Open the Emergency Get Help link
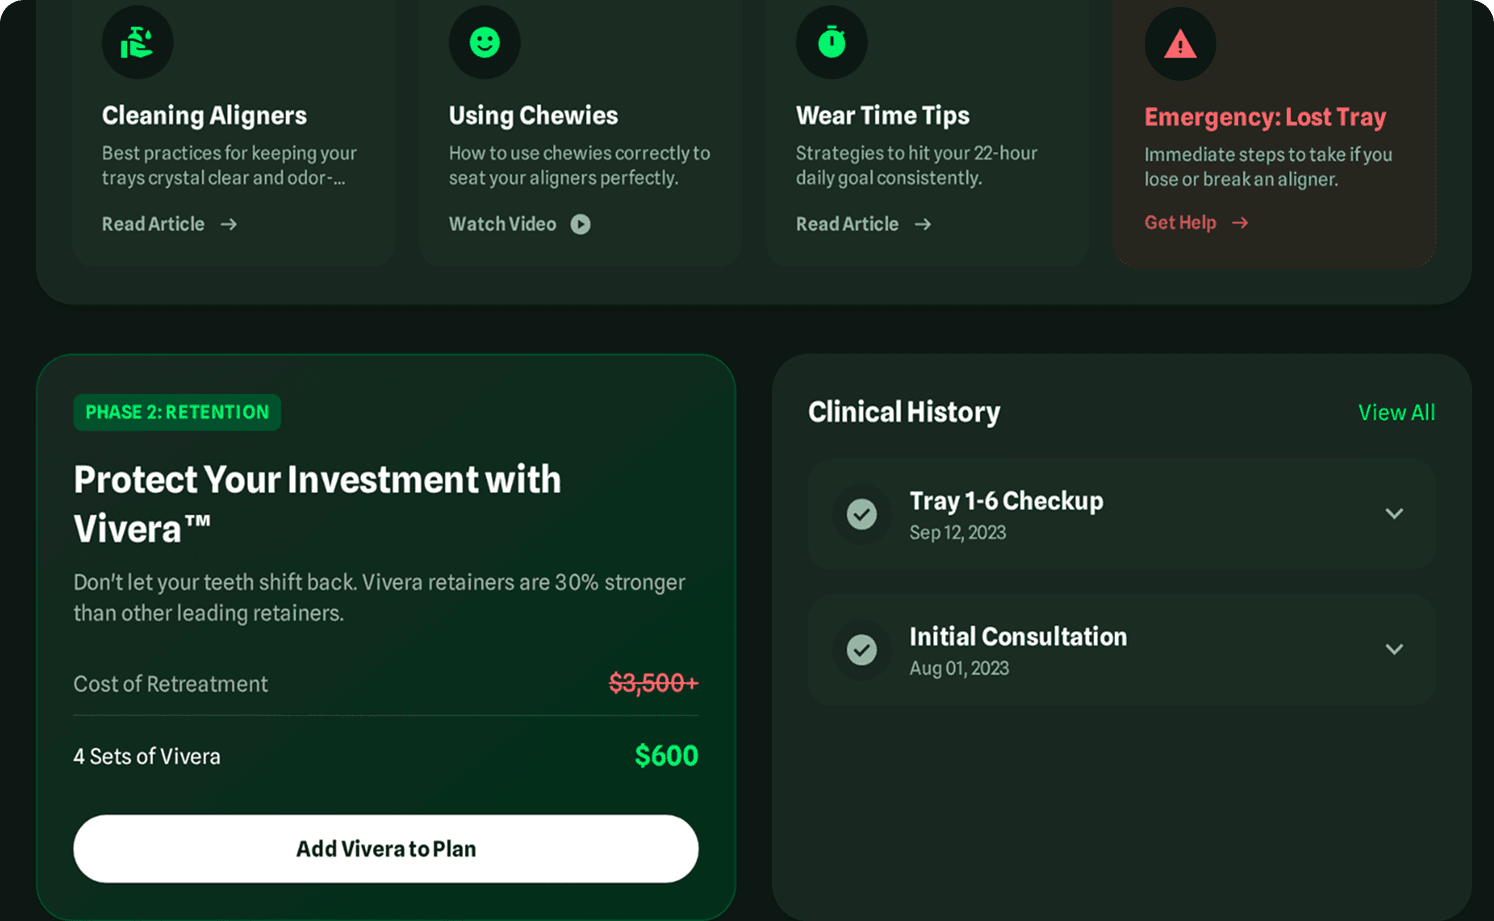This screenshot has height=921, width=1494. pyautogui.click(x=1180, y=223)
